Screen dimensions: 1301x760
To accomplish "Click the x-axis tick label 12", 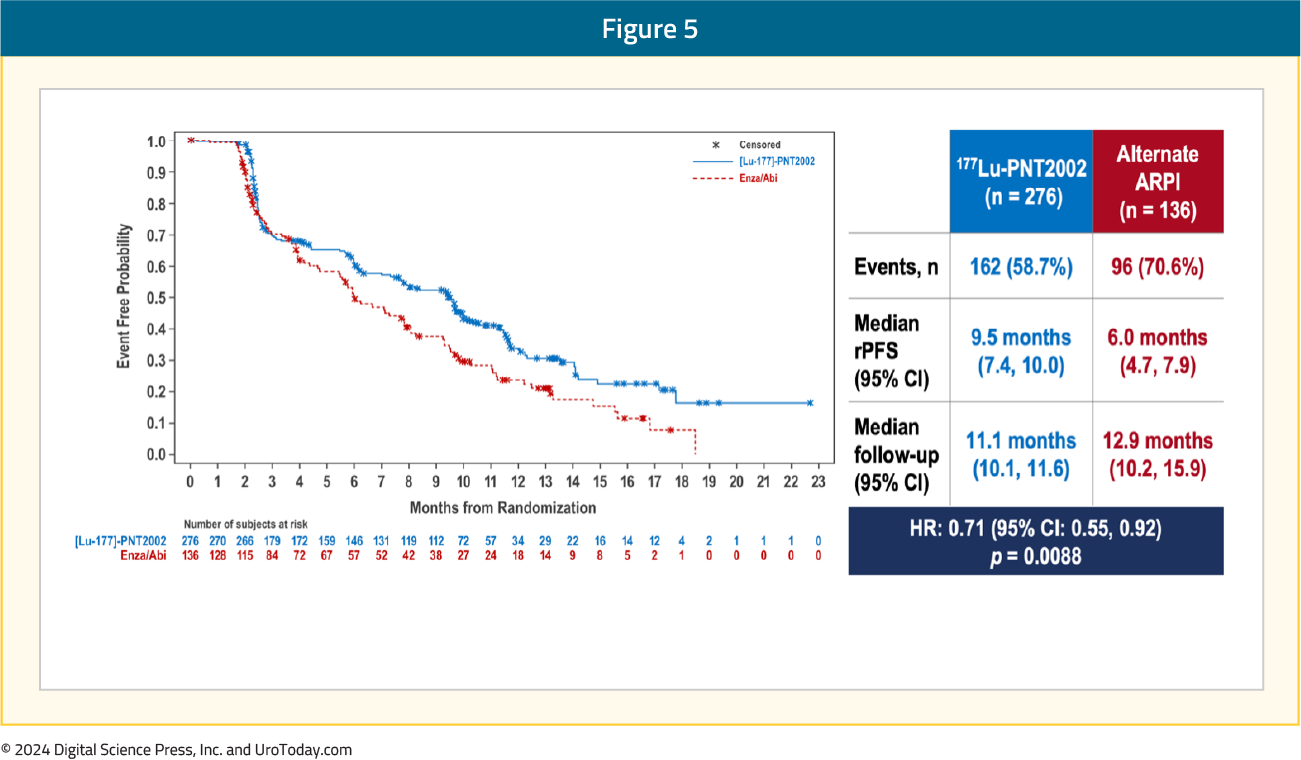I will (517, 482).
